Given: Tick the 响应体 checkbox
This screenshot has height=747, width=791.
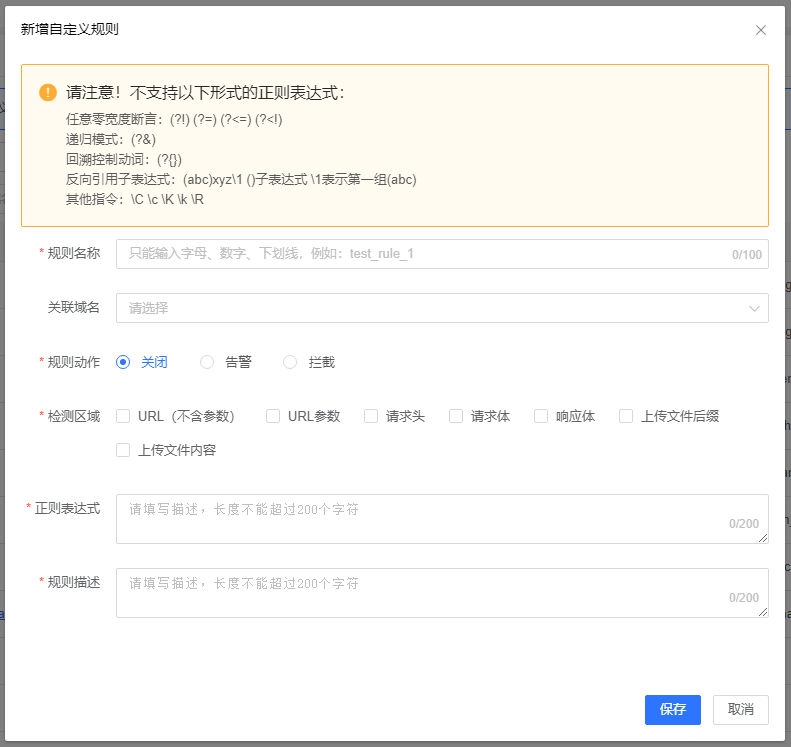Looking at the screenshot, I should 541,416.
